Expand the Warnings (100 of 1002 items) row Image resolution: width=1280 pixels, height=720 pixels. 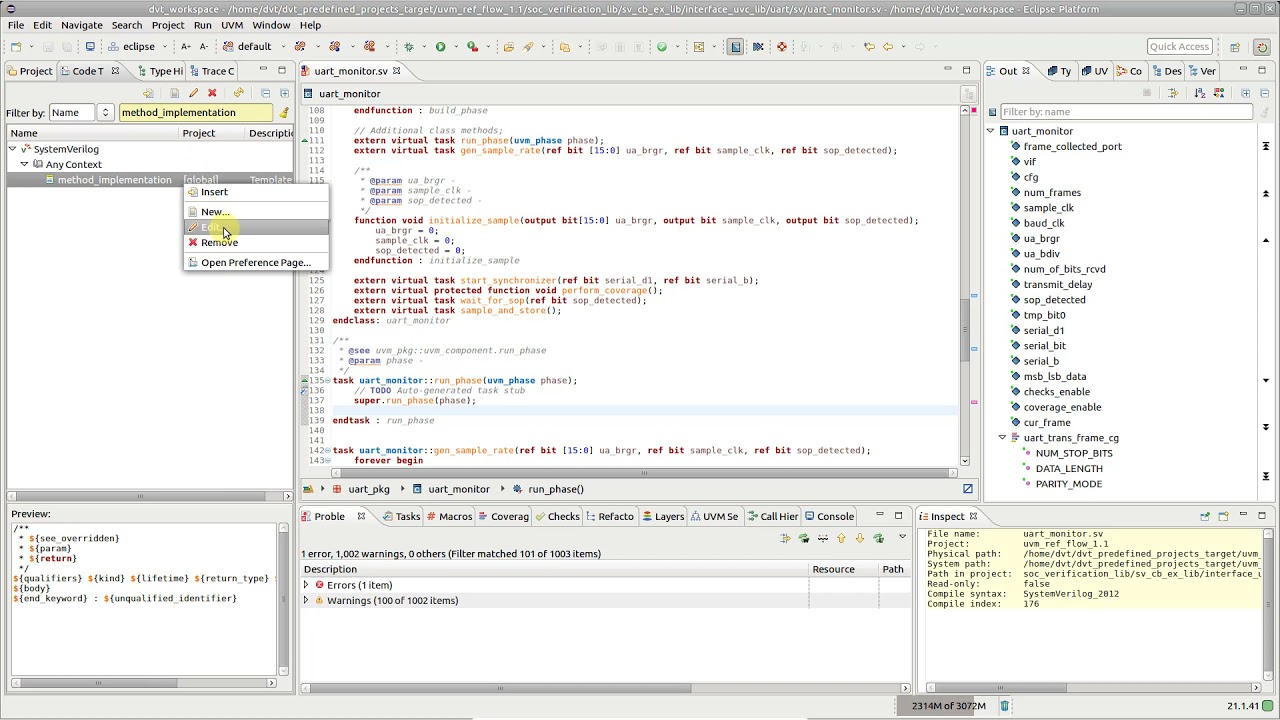tap(306, 601)
